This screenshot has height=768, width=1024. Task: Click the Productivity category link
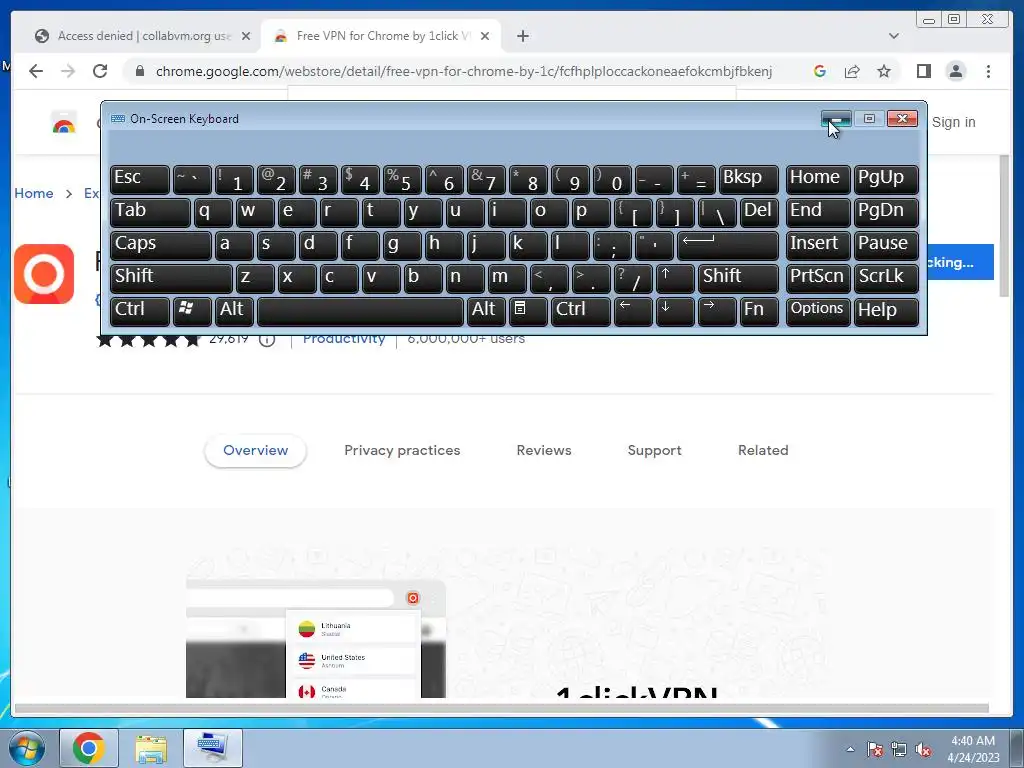[x=344, y=340]
